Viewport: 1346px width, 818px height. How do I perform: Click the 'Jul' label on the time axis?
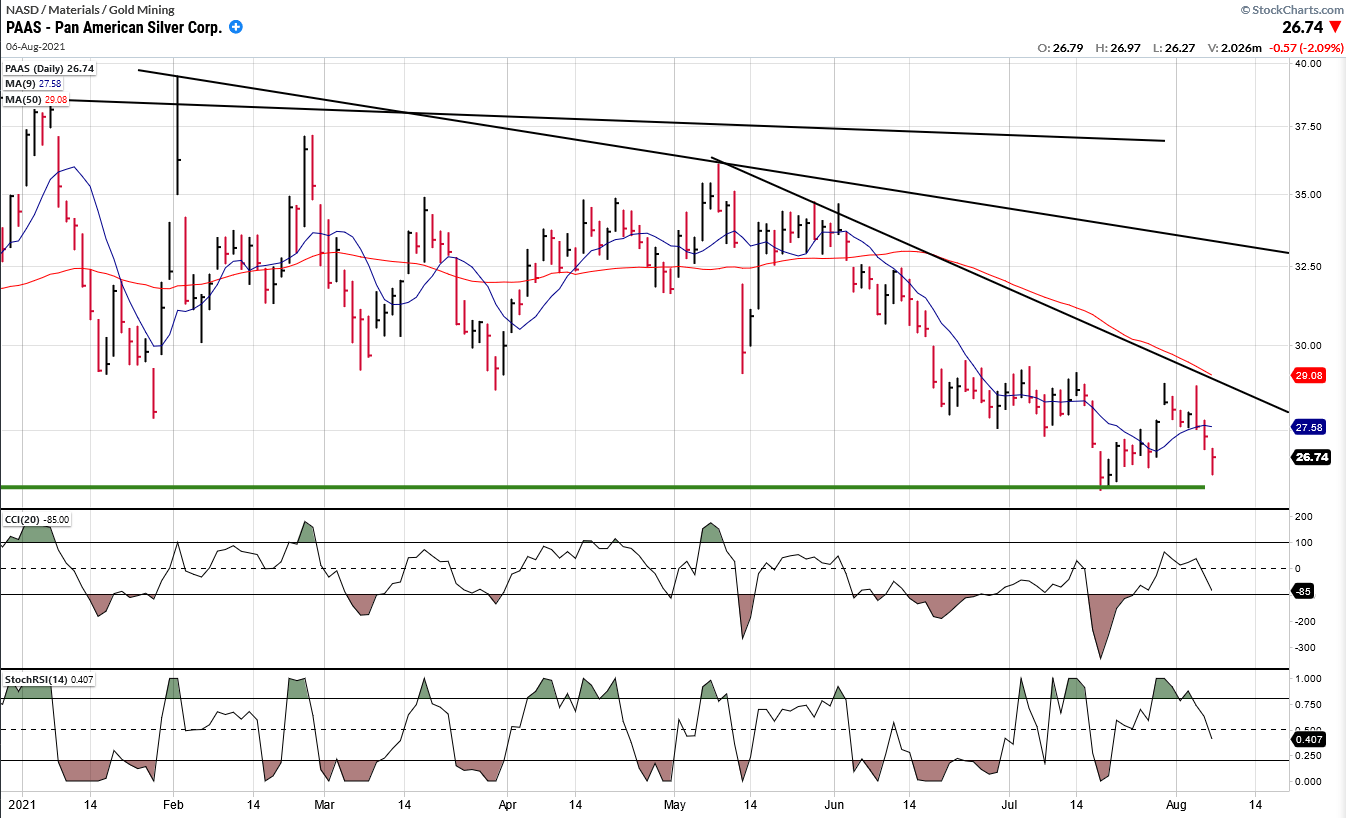(1011, 804)
